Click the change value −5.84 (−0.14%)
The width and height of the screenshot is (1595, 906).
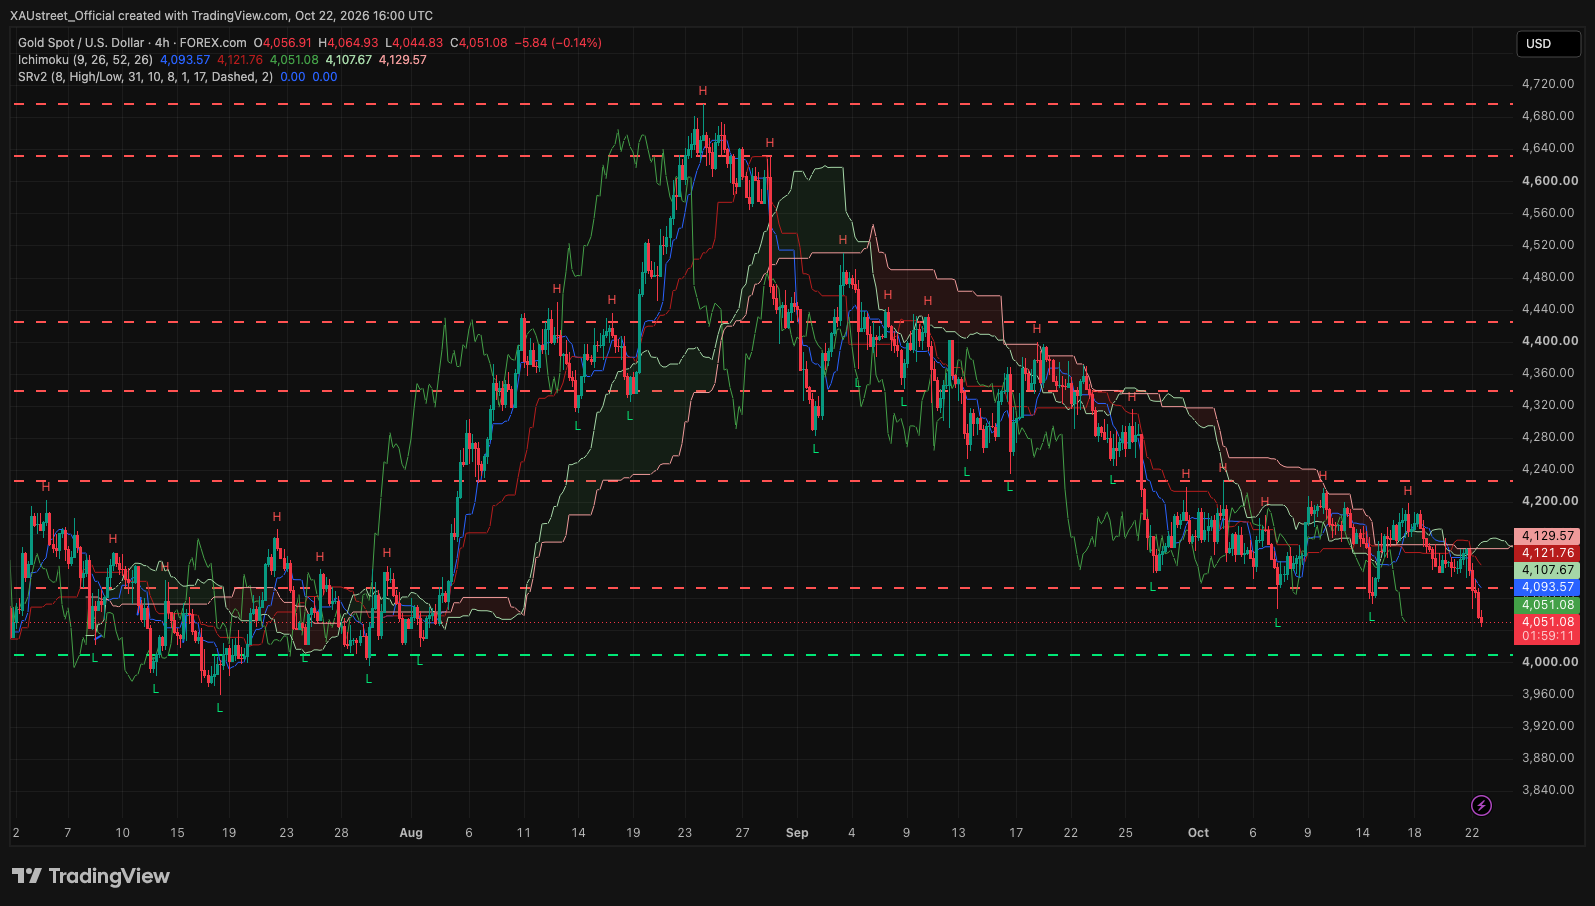[558, 43]
